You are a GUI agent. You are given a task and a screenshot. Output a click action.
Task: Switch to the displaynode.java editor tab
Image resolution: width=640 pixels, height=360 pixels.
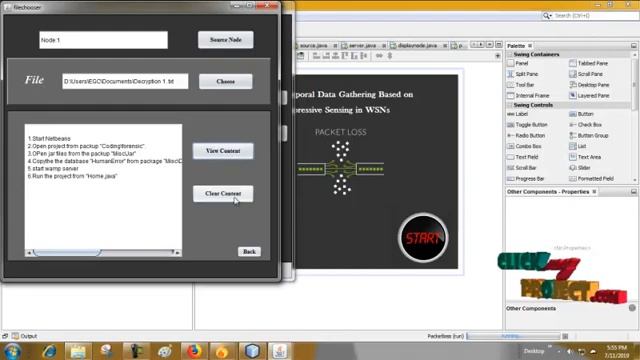[x=416, y=46]
